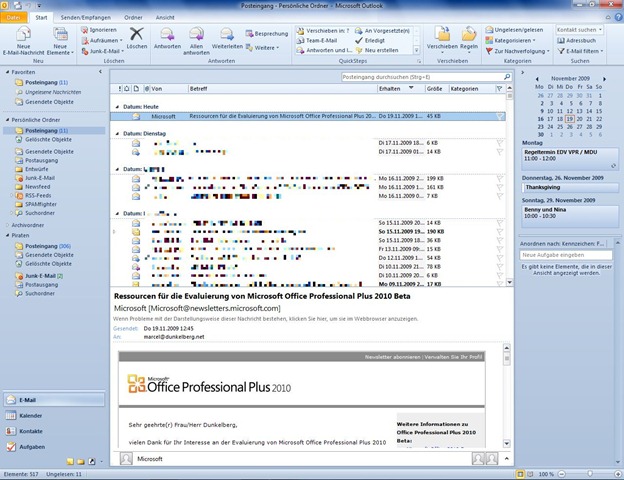Click Erledigt quick step checkmark
Image resolution: width=624 pixels, height=480 pixels.
(370, 40)
